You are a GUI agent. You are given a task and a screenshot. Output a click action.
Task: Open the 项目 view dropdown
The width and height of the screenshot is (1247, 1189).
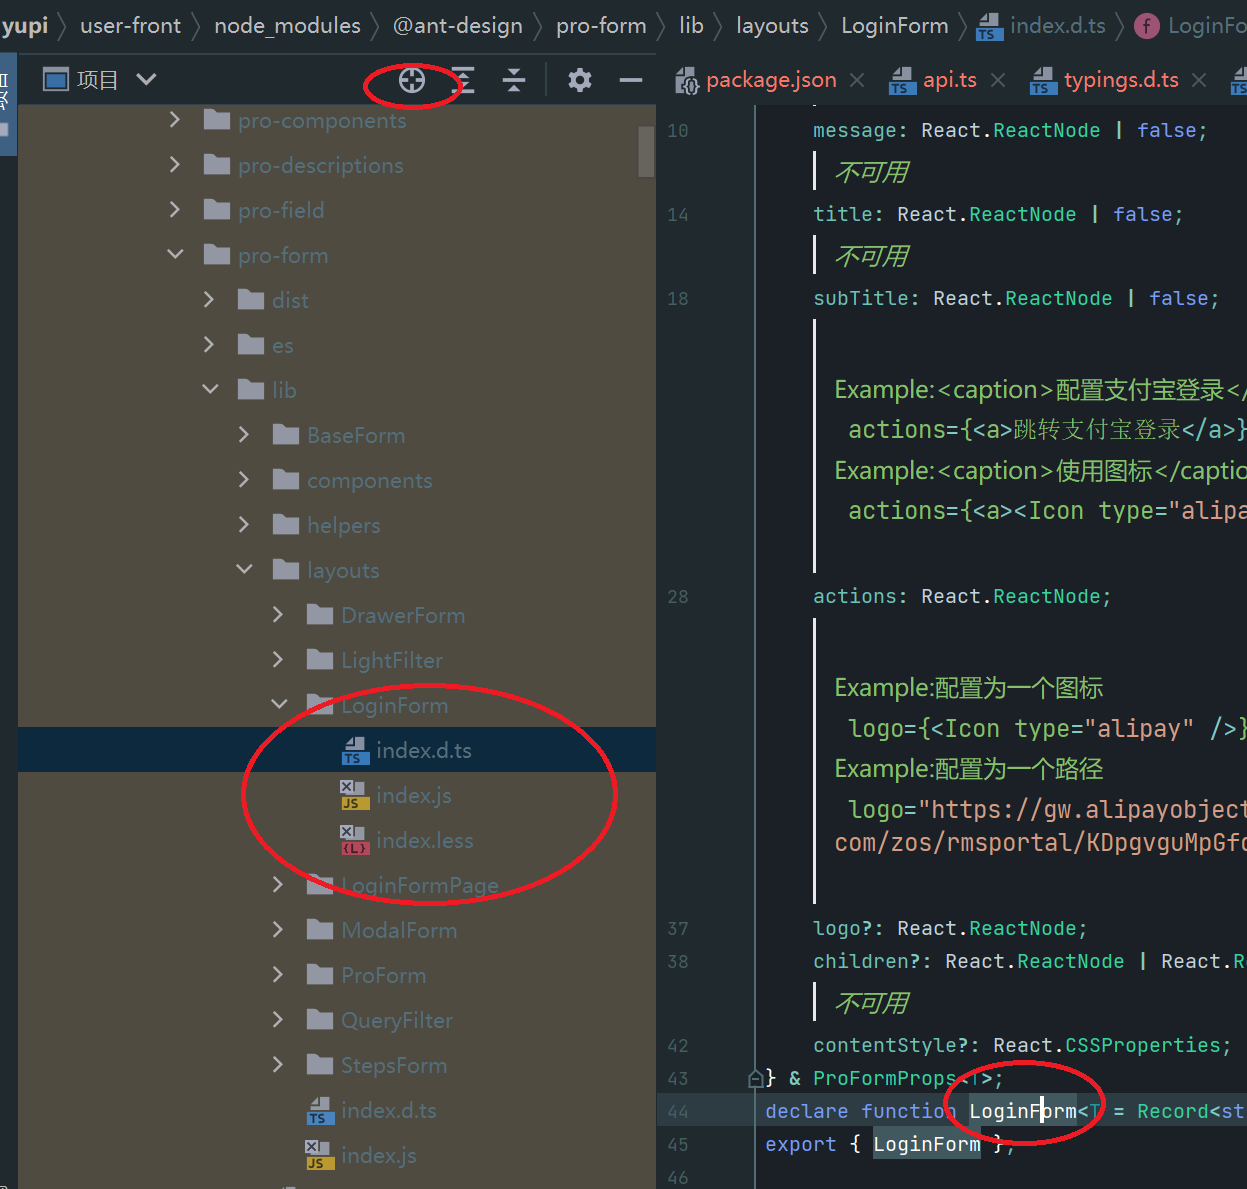[x=146, y=79]
